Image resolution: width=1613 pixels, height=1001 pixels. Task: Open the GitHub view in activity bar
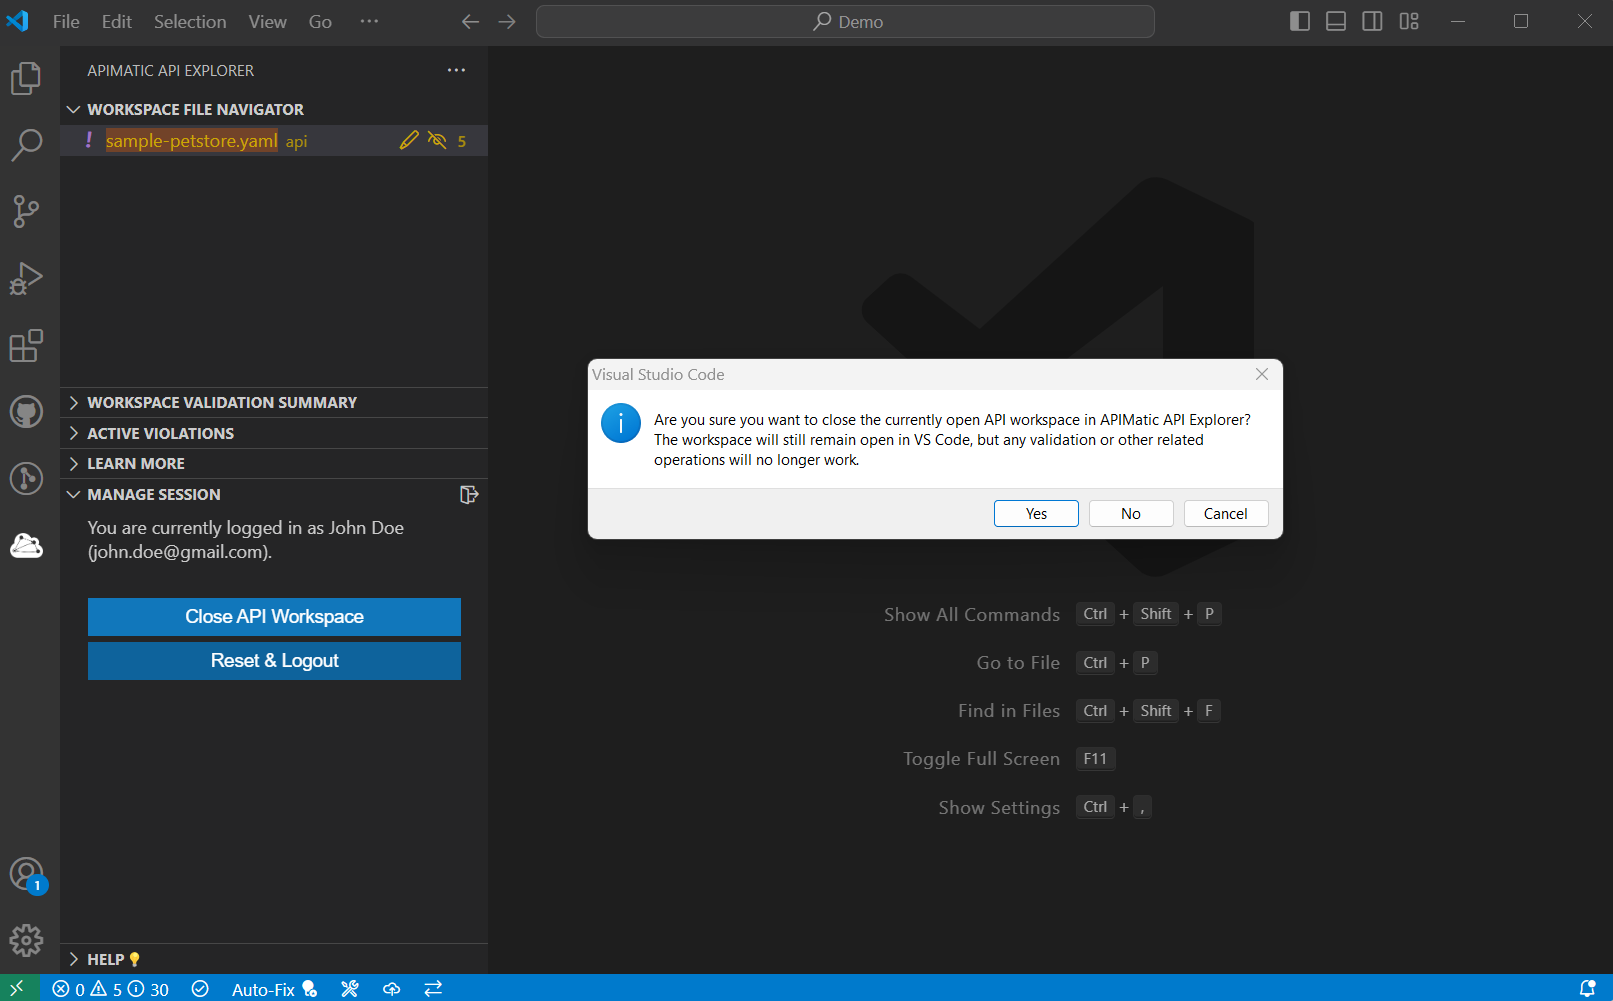(26, 411)
